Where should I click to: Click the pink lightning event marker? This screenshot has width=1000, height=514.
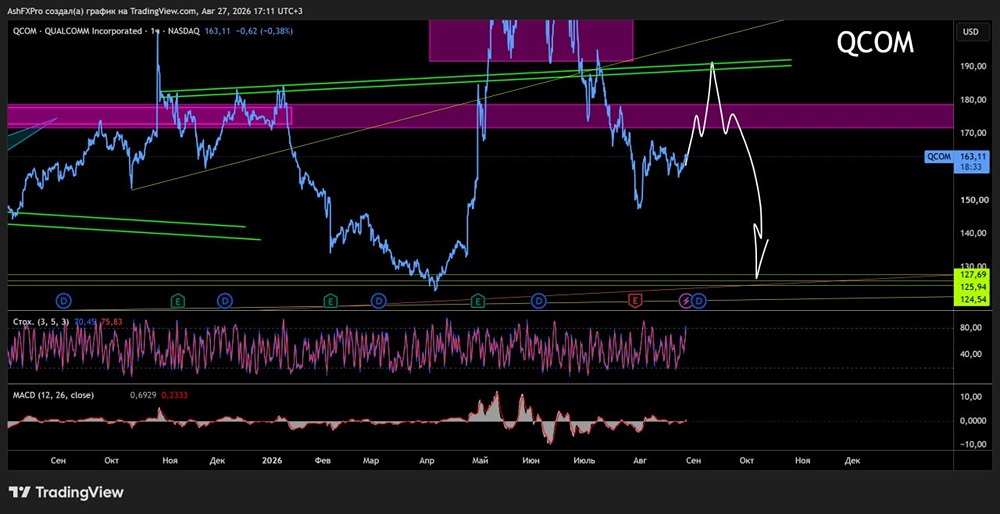click(686, 300)
